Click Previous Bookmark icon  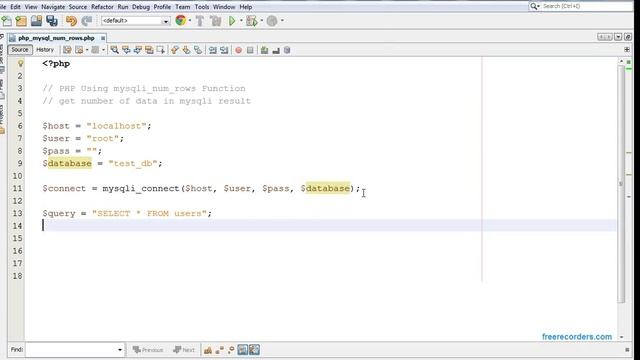[x=175, y=50]
